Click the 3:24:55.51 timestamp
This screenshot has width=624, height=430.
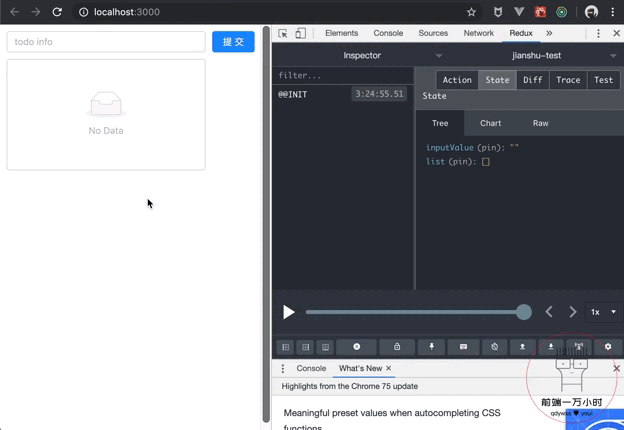tap(379, 94)
